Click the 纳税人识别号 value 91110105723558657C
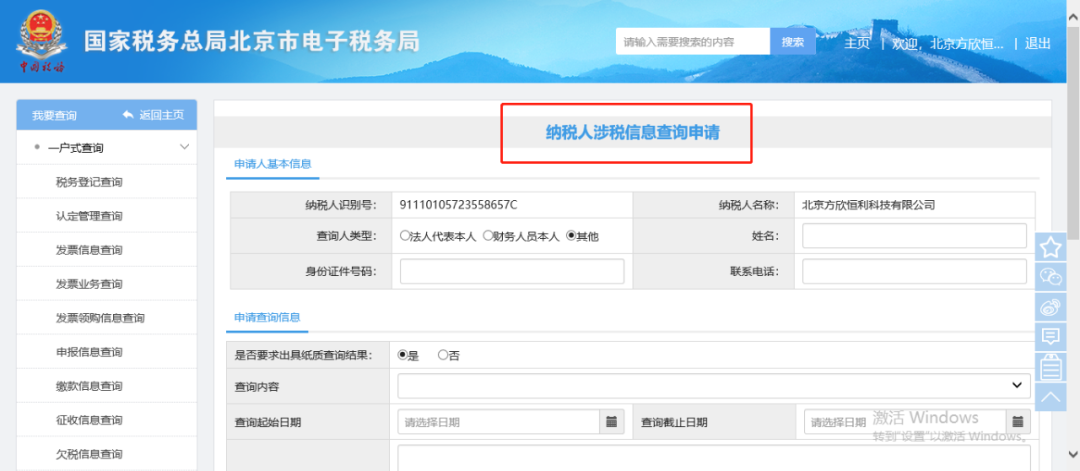1080x471 pixels. [x=458, y=205]
